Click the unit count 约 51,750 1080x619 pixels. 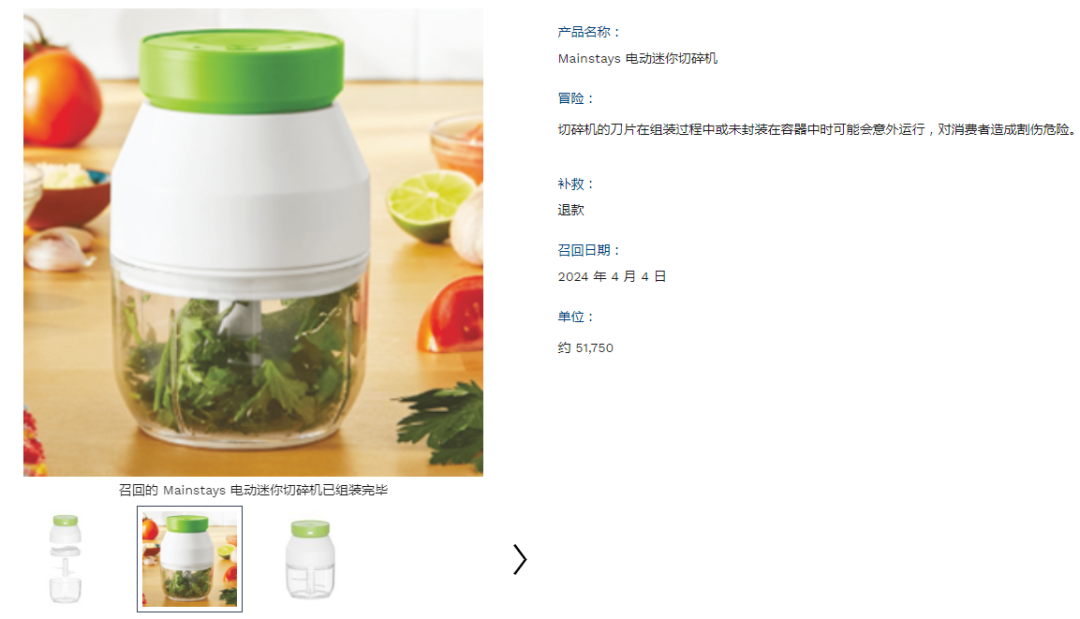585,348
